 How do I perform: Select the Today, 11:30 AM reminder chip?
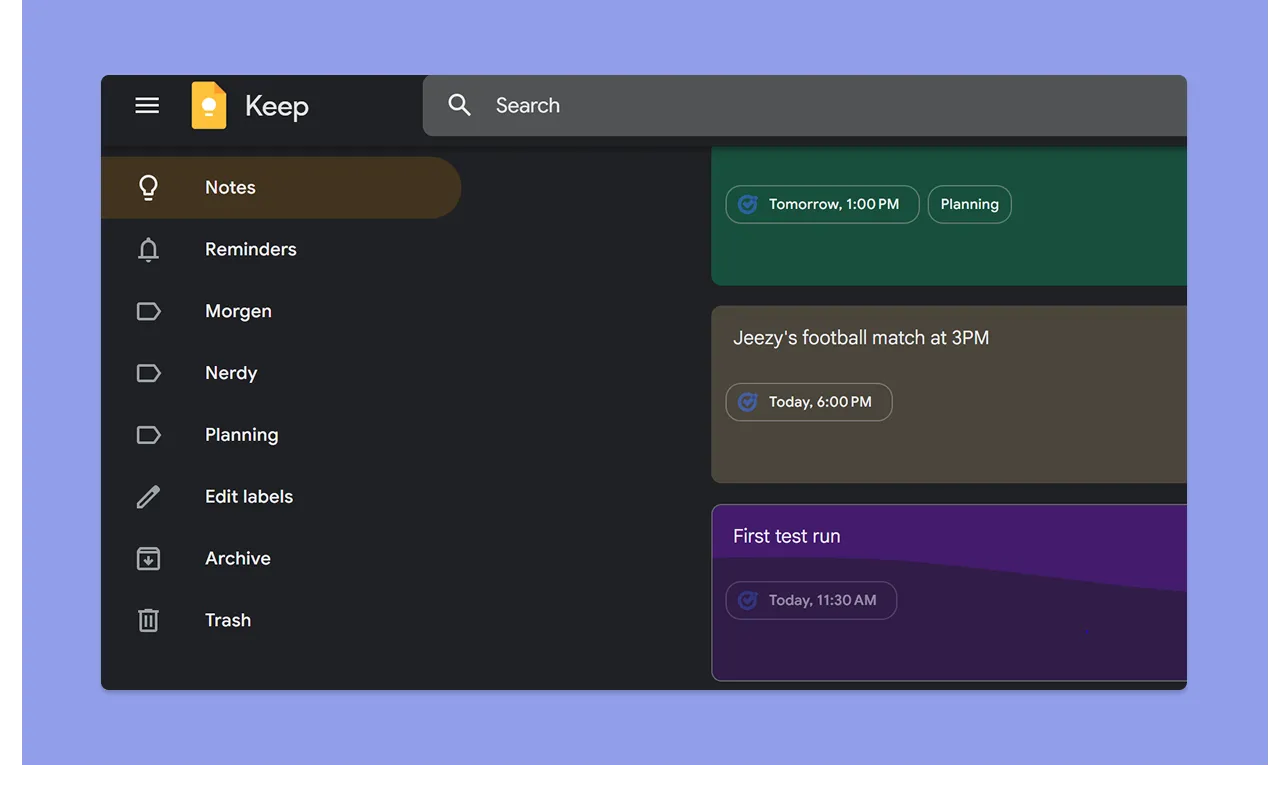(x=810, y=600)
